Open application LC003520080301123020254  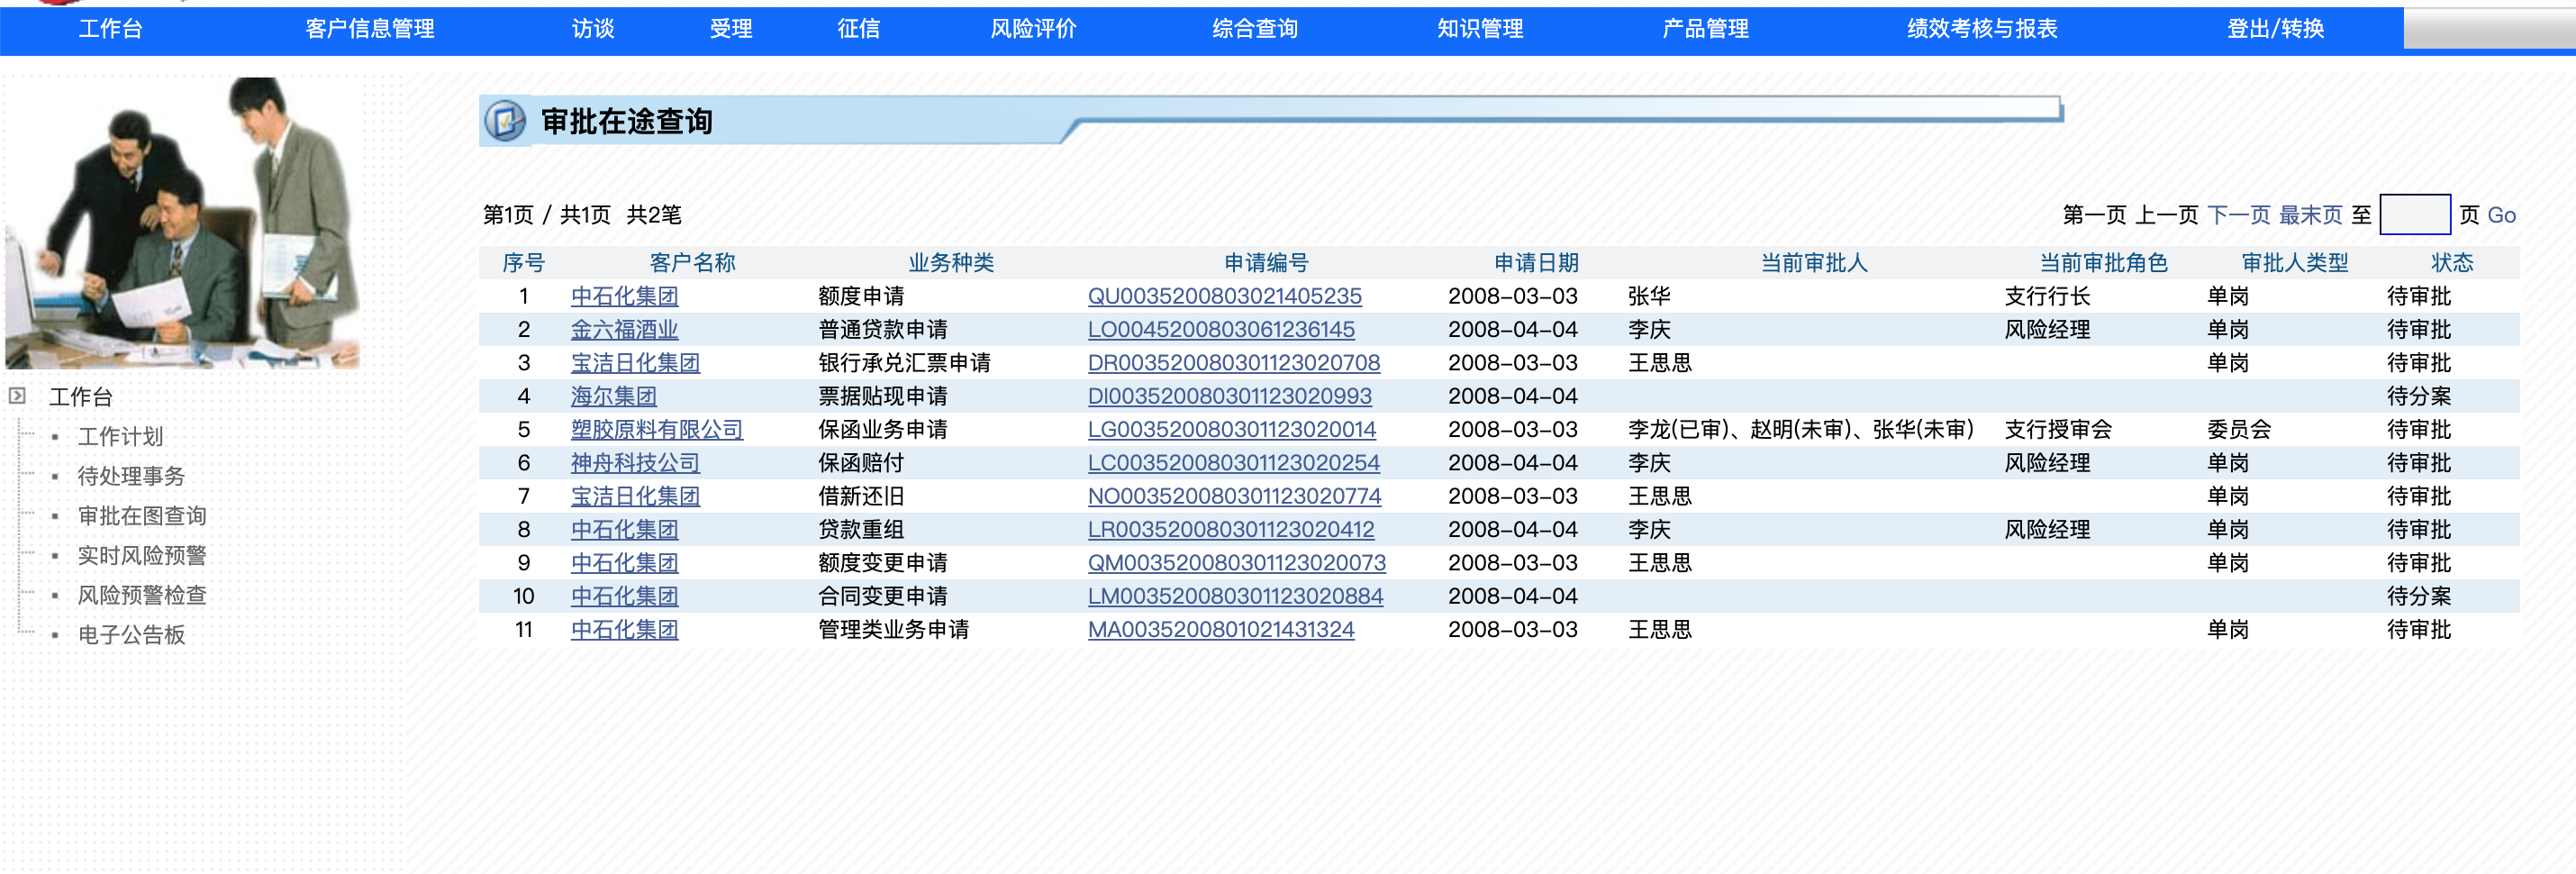(1233, 463)
